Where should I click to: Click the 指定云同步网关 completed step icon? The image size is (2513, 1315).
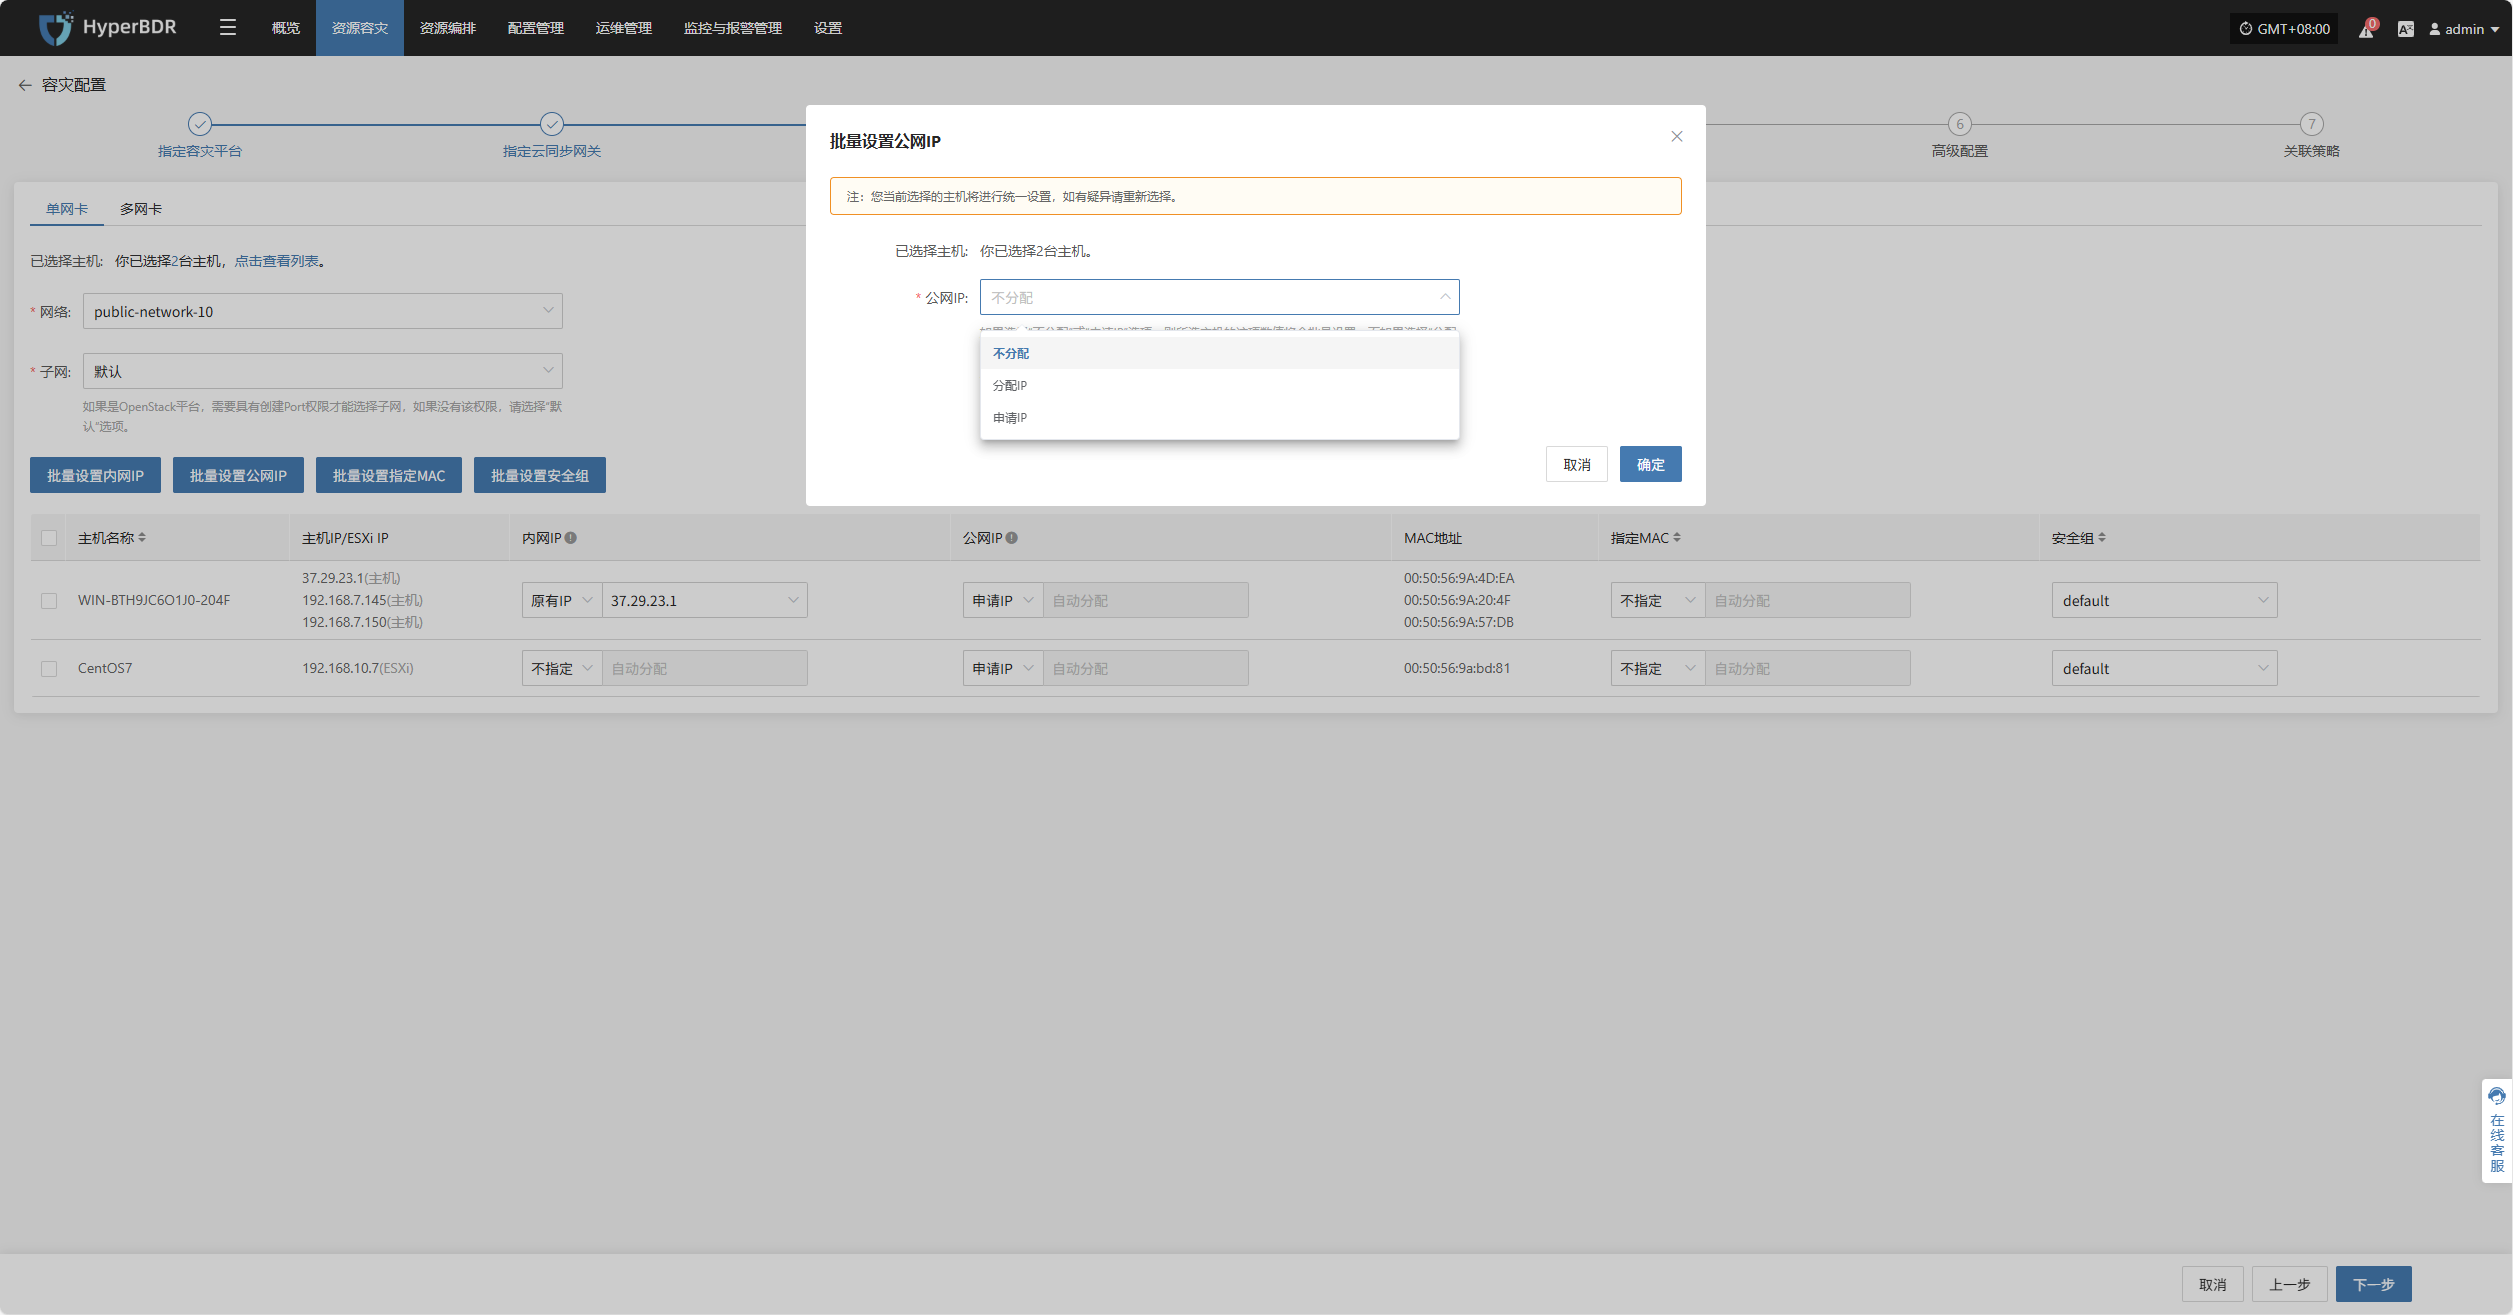552,124
